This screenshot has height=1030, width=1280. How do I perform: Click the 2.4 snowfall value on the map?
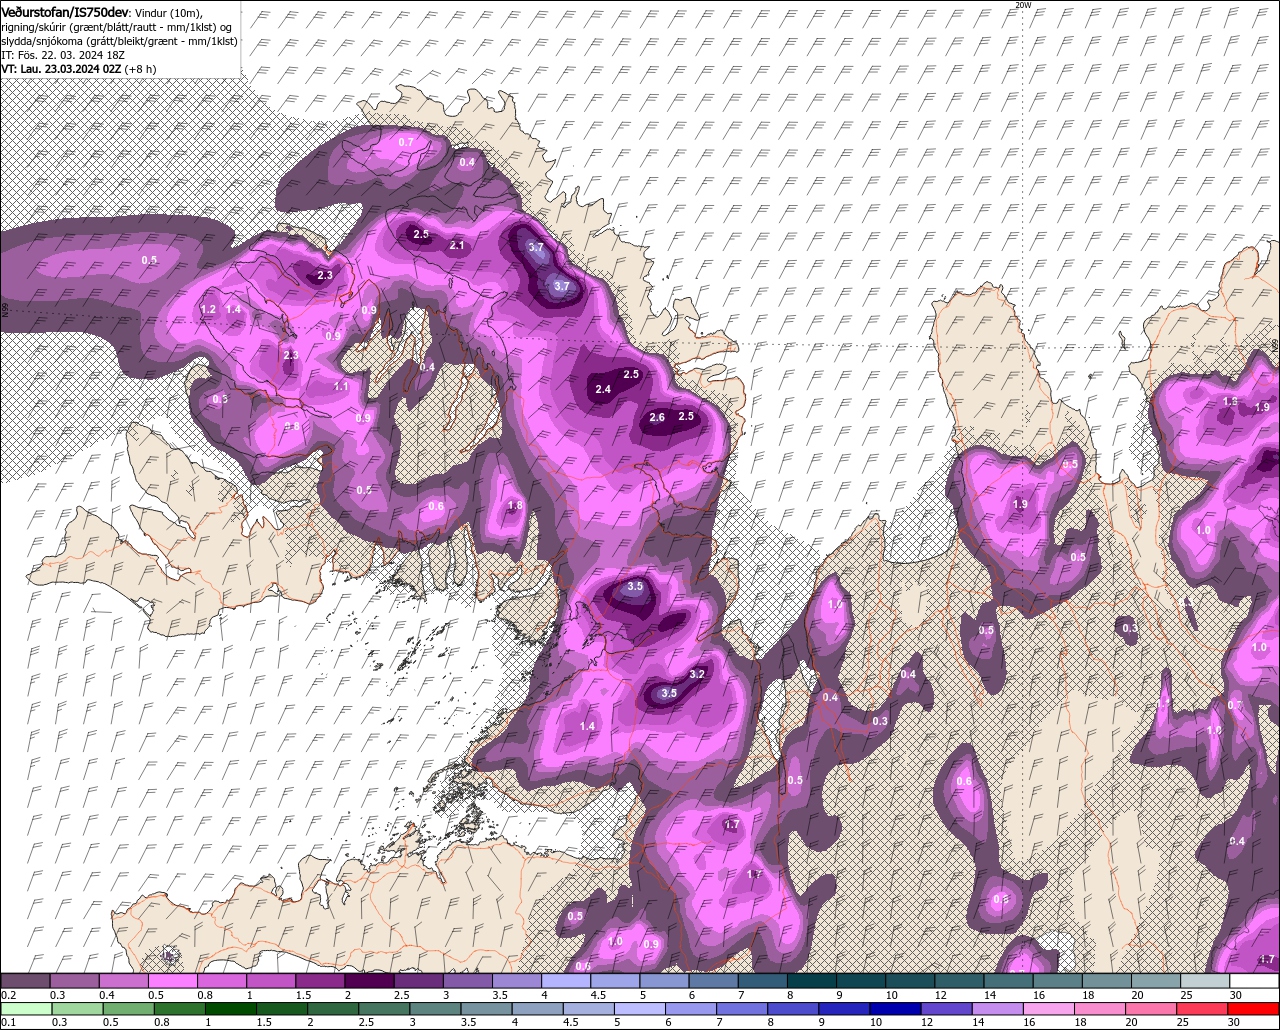(603, 389)
